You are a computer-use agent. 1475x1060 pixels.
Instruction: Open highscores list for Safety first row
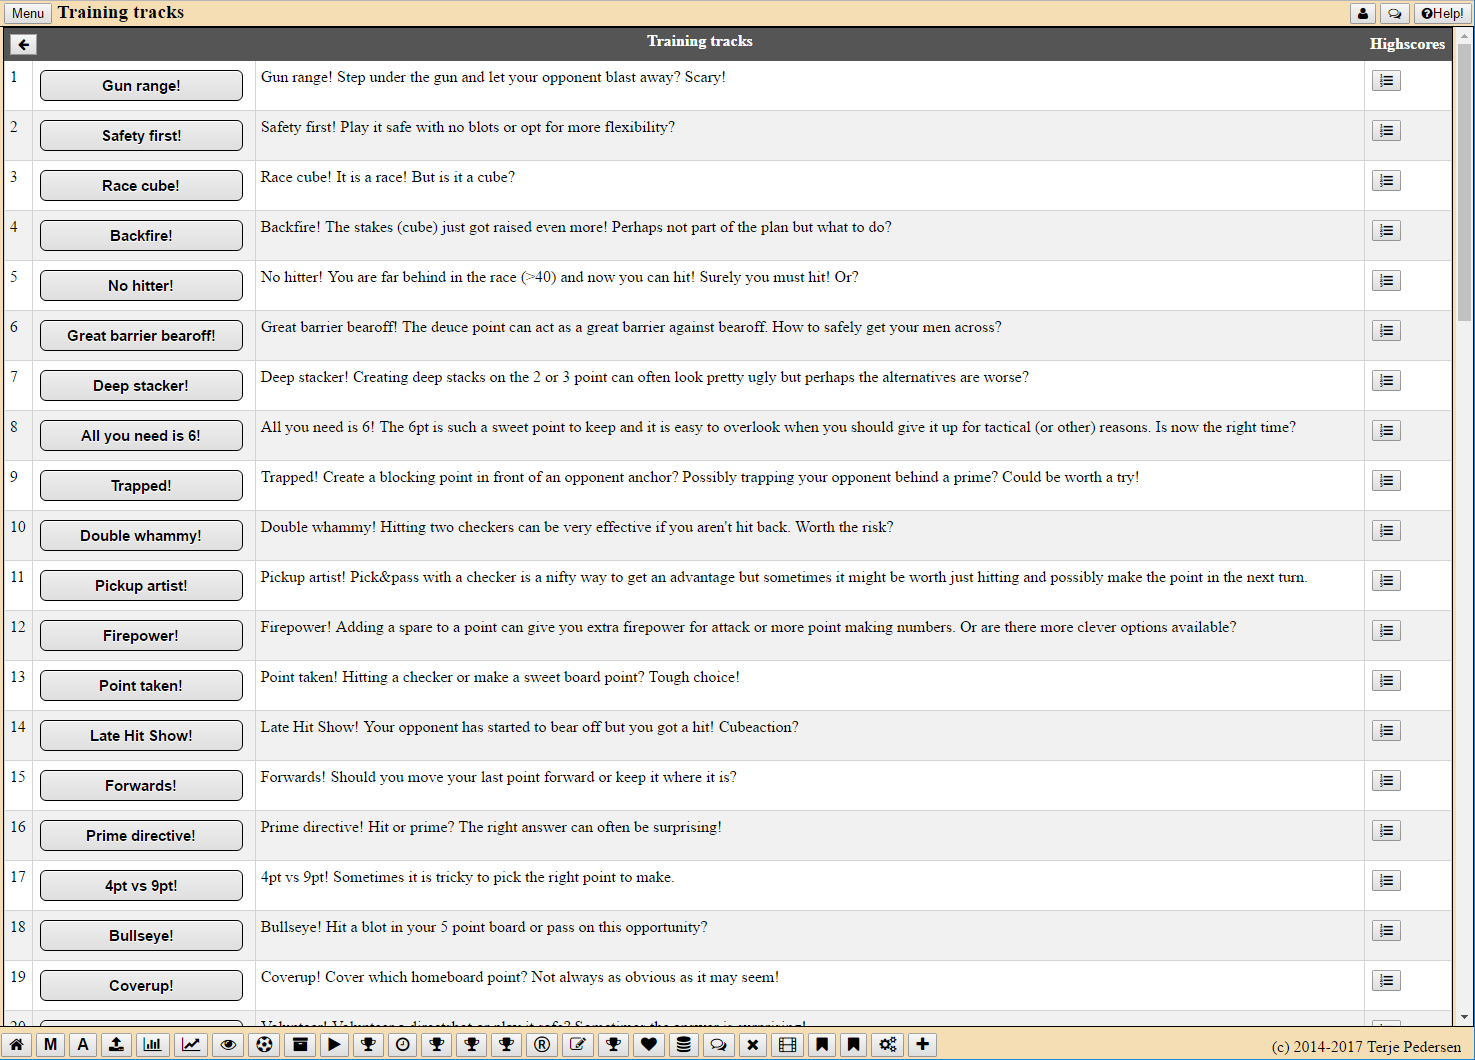click(x=1386, y=131)
